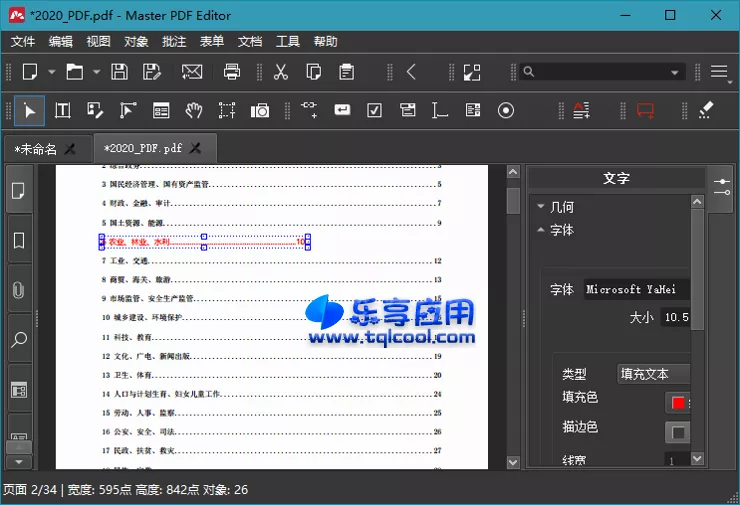This screenshot has height=505, width=740.
Task: Add a Button form field tool
Action: coord(342,110)
